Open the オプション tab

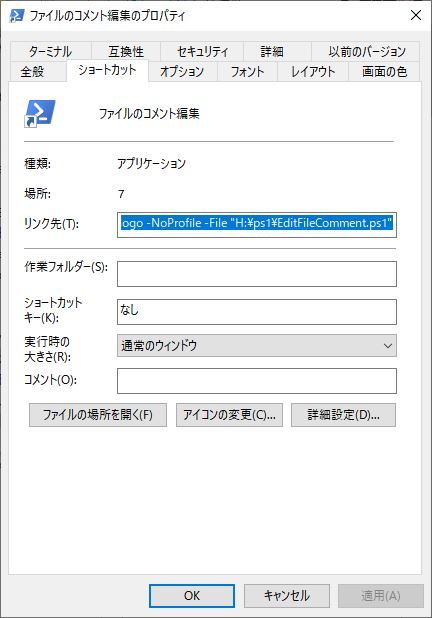click(182, 72)
